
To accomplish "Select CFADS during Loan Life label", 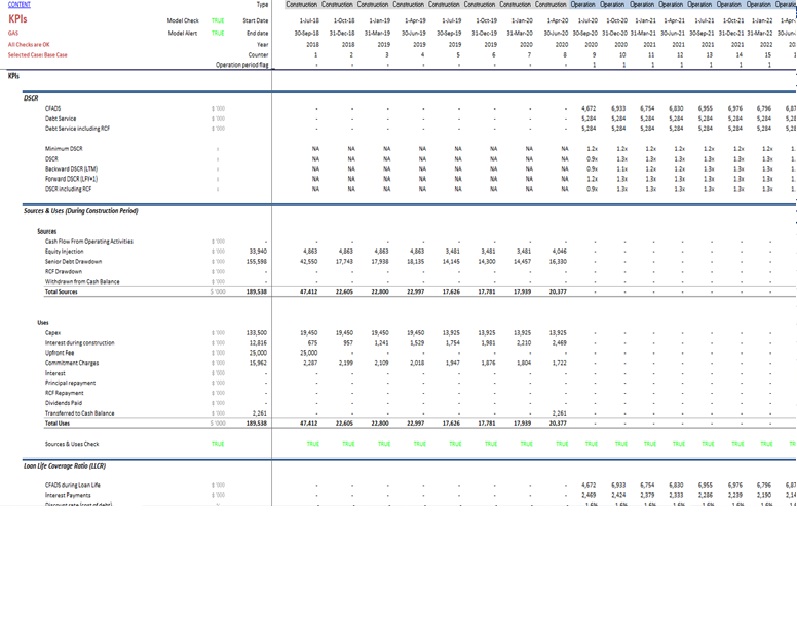I will (x=73, y=485).
